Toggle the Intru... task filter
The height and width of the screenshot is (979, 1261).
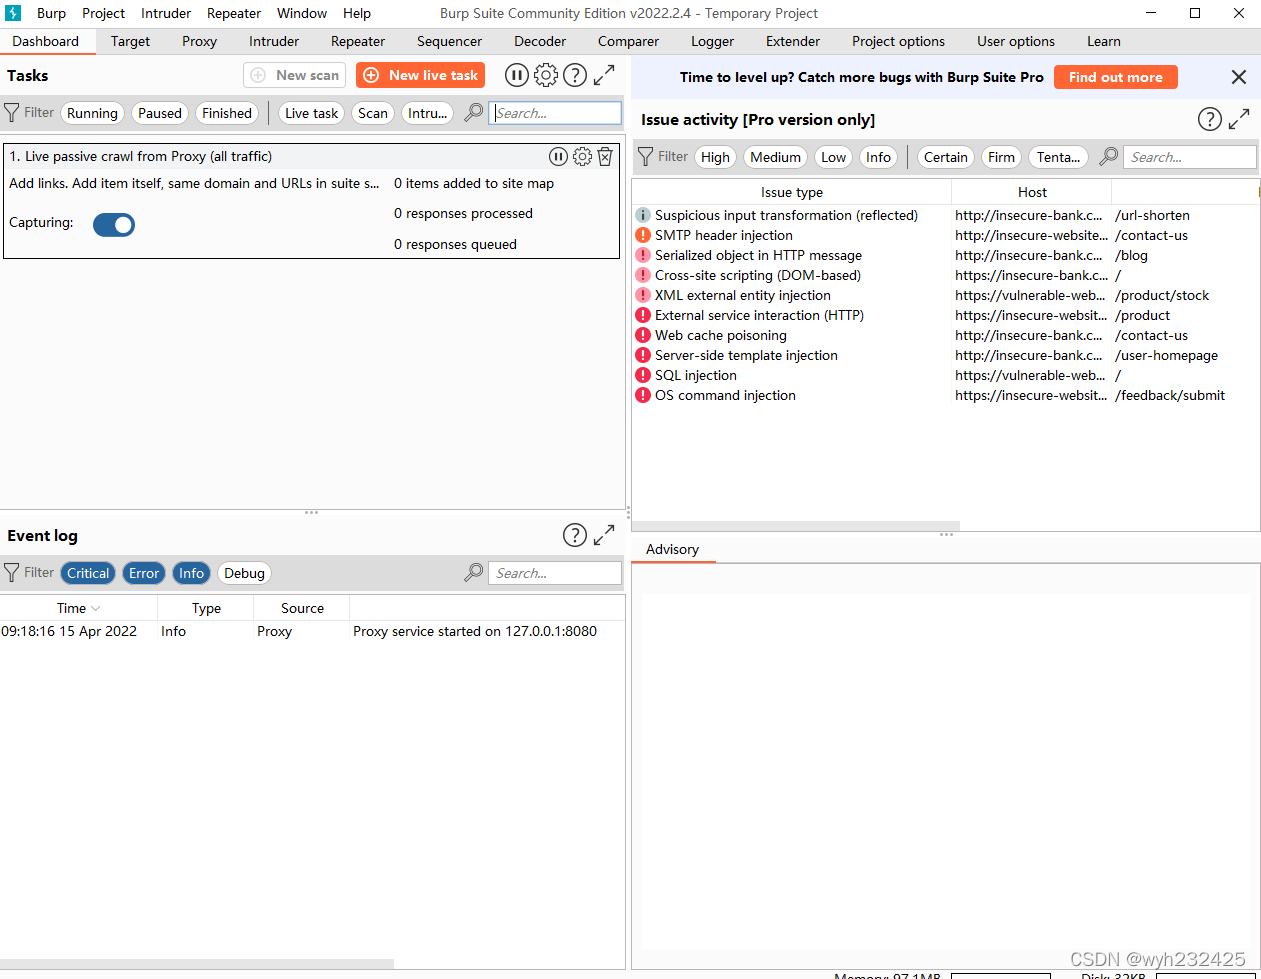(427, 113)
